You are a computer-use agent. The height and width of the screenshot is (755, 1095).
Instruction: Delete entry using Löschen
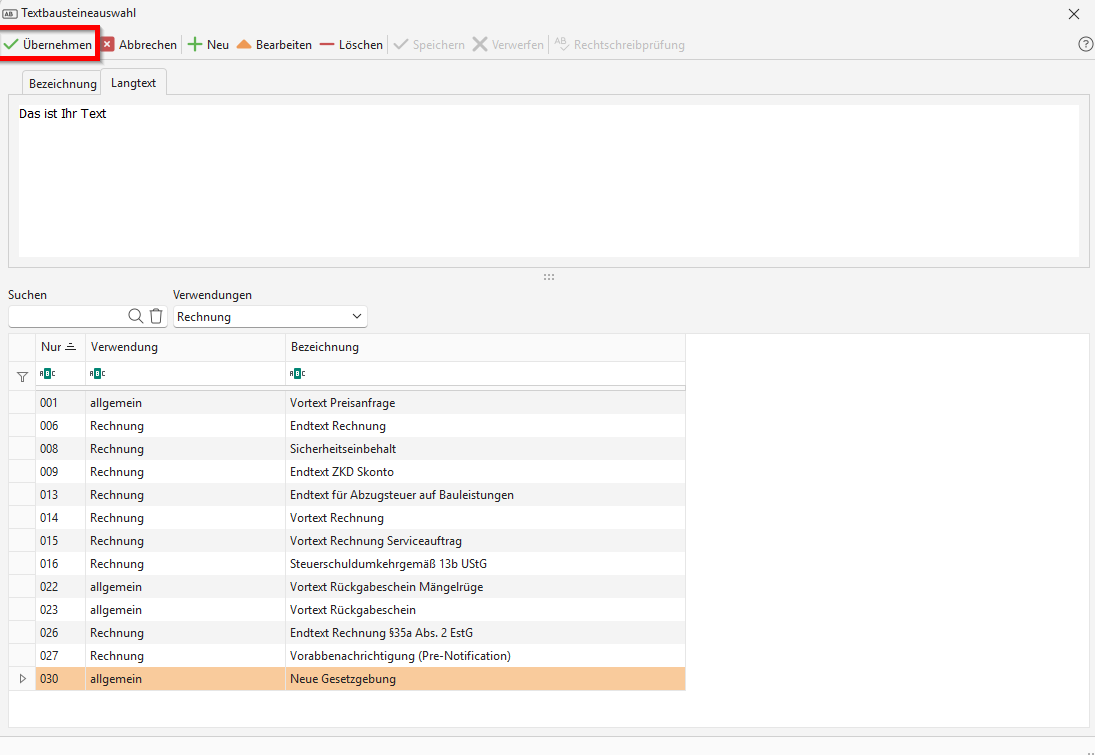coord(351,45)
